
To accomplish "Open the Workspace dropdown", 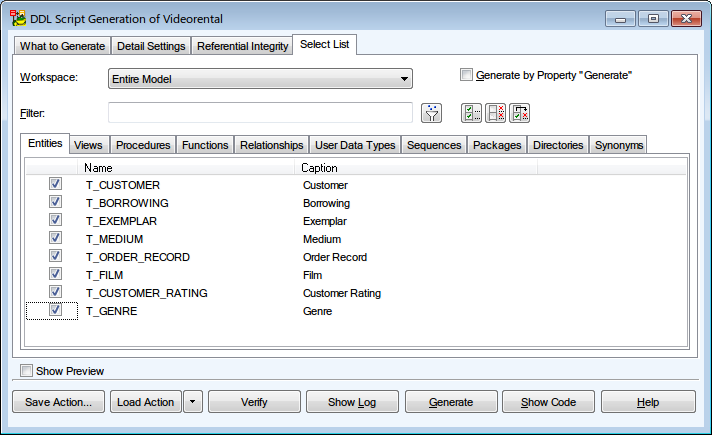I will pyautogui.click(x=260, y=79).
